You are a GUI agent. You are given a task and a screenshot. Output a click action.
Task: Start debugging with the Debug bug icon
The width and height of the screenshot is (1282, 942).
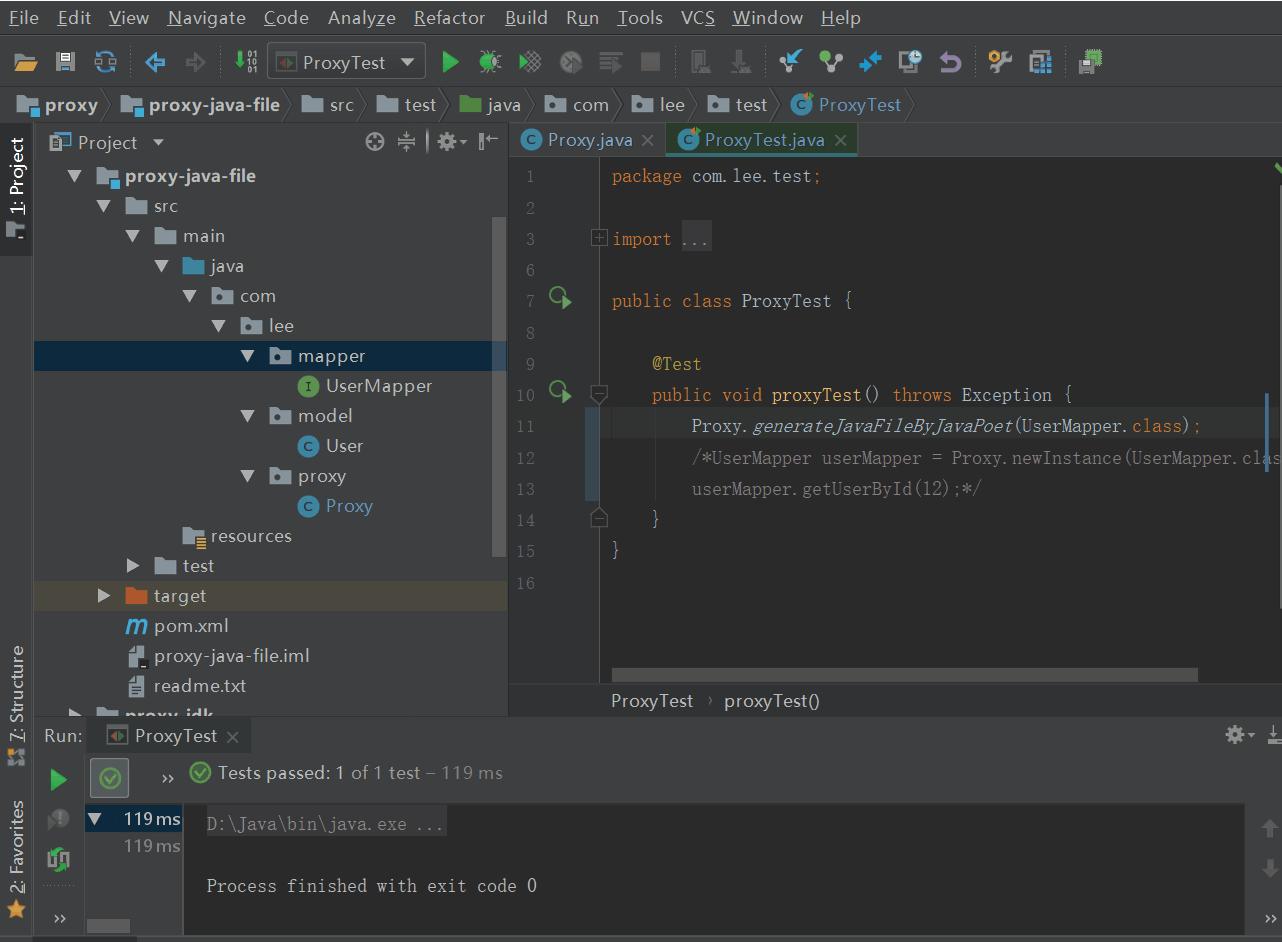pos(490,62)
